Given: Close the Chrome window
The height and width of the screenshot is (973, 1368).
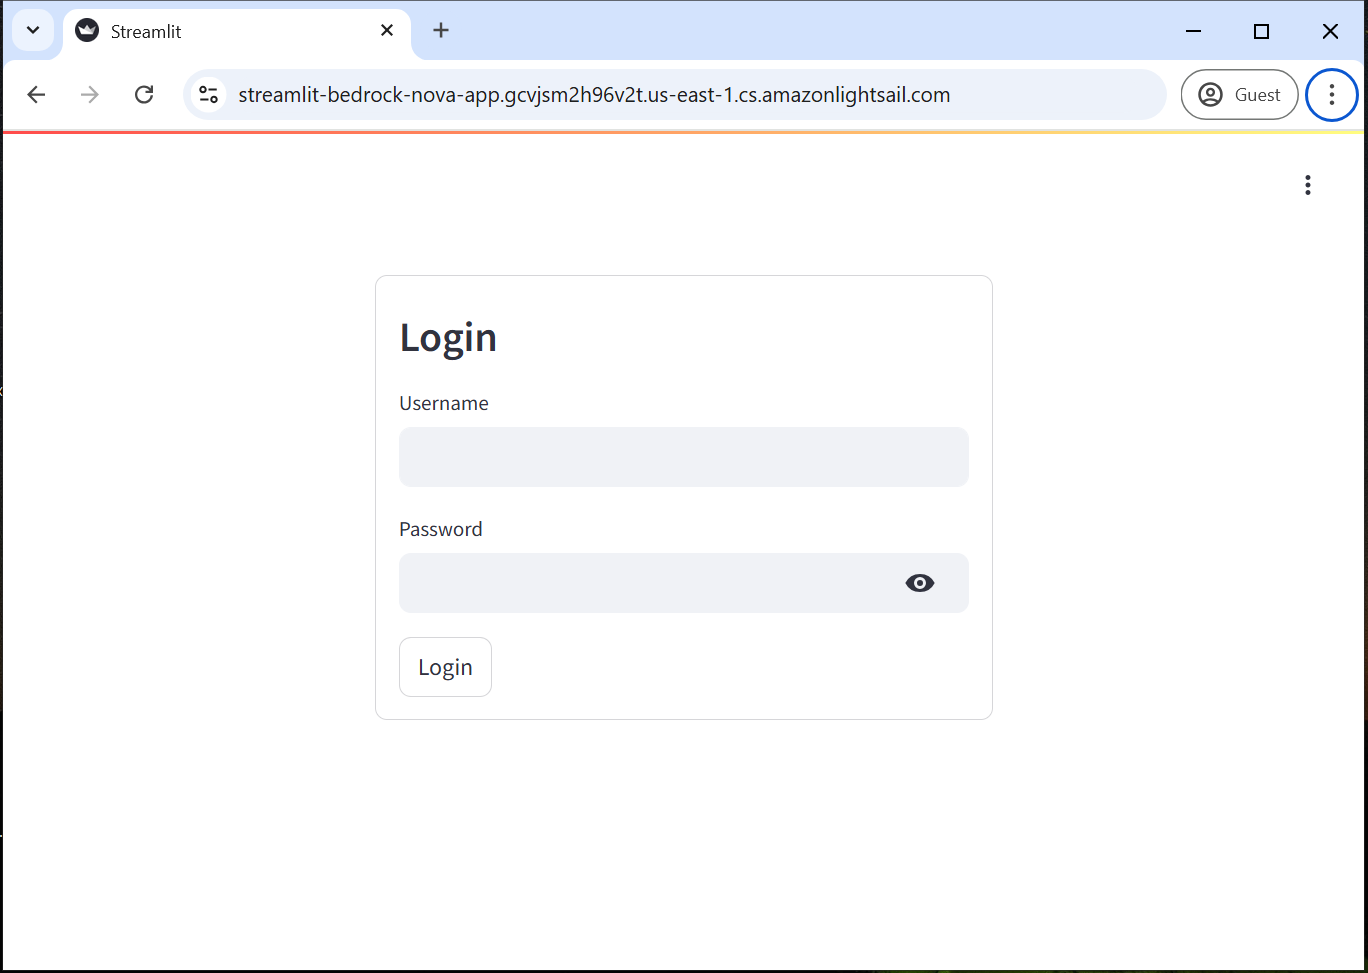Looking at the screenshot, I should (x=1330, y=31).
